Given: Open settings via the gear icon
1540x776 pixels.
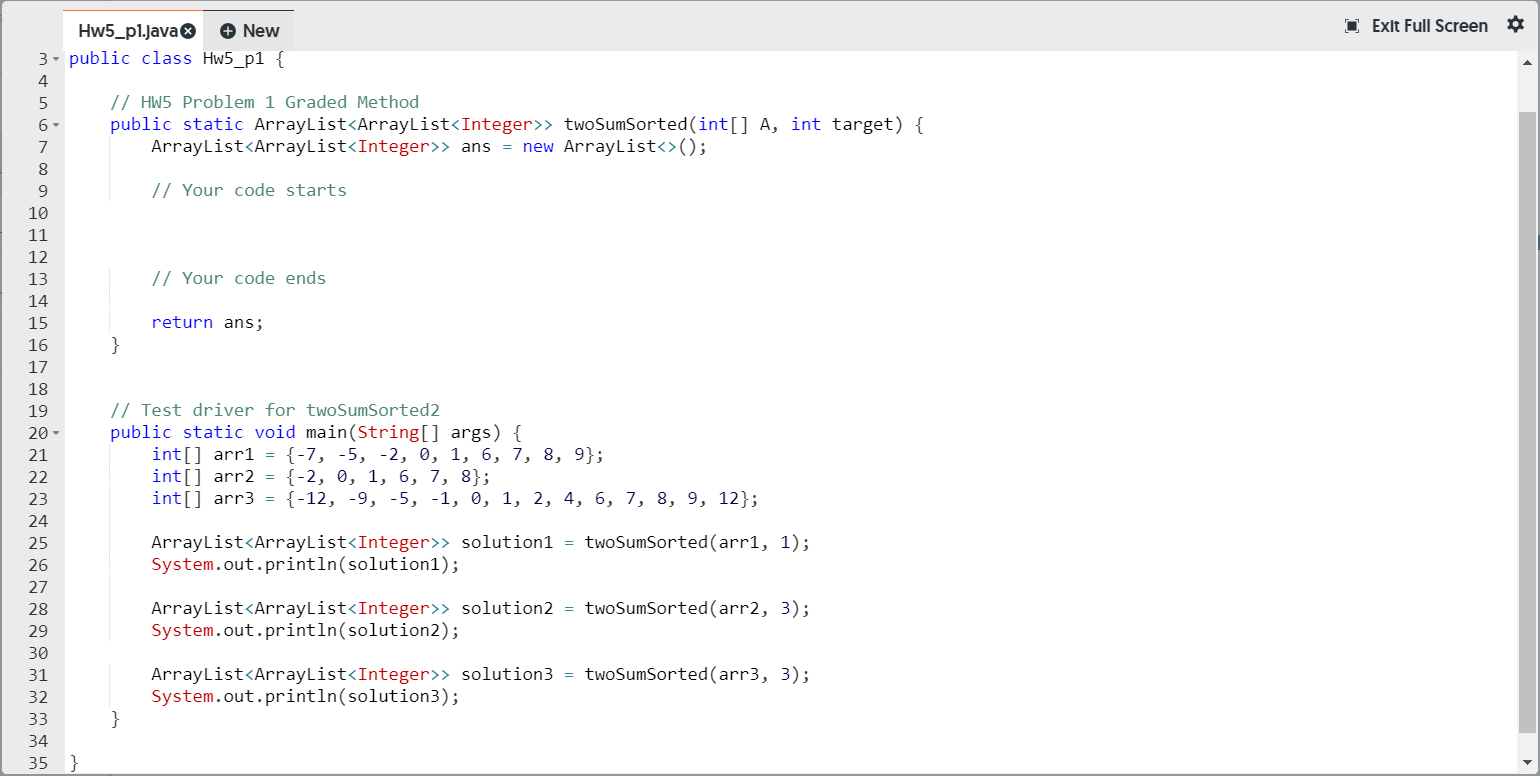Looking at the screenshot, I should click(x=1516, y=25).
